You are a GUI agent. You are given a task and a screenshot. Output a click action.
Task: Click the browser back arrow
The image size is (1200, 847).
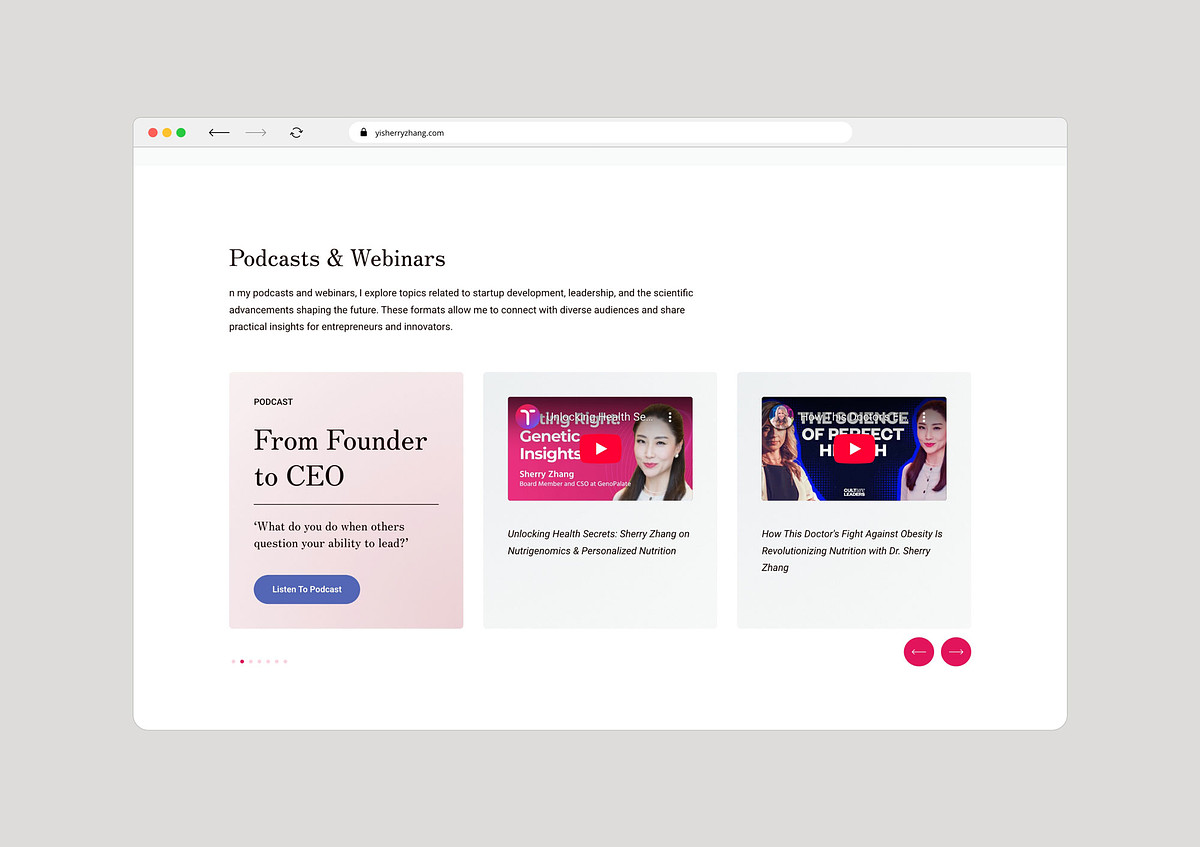pos(219,133)
